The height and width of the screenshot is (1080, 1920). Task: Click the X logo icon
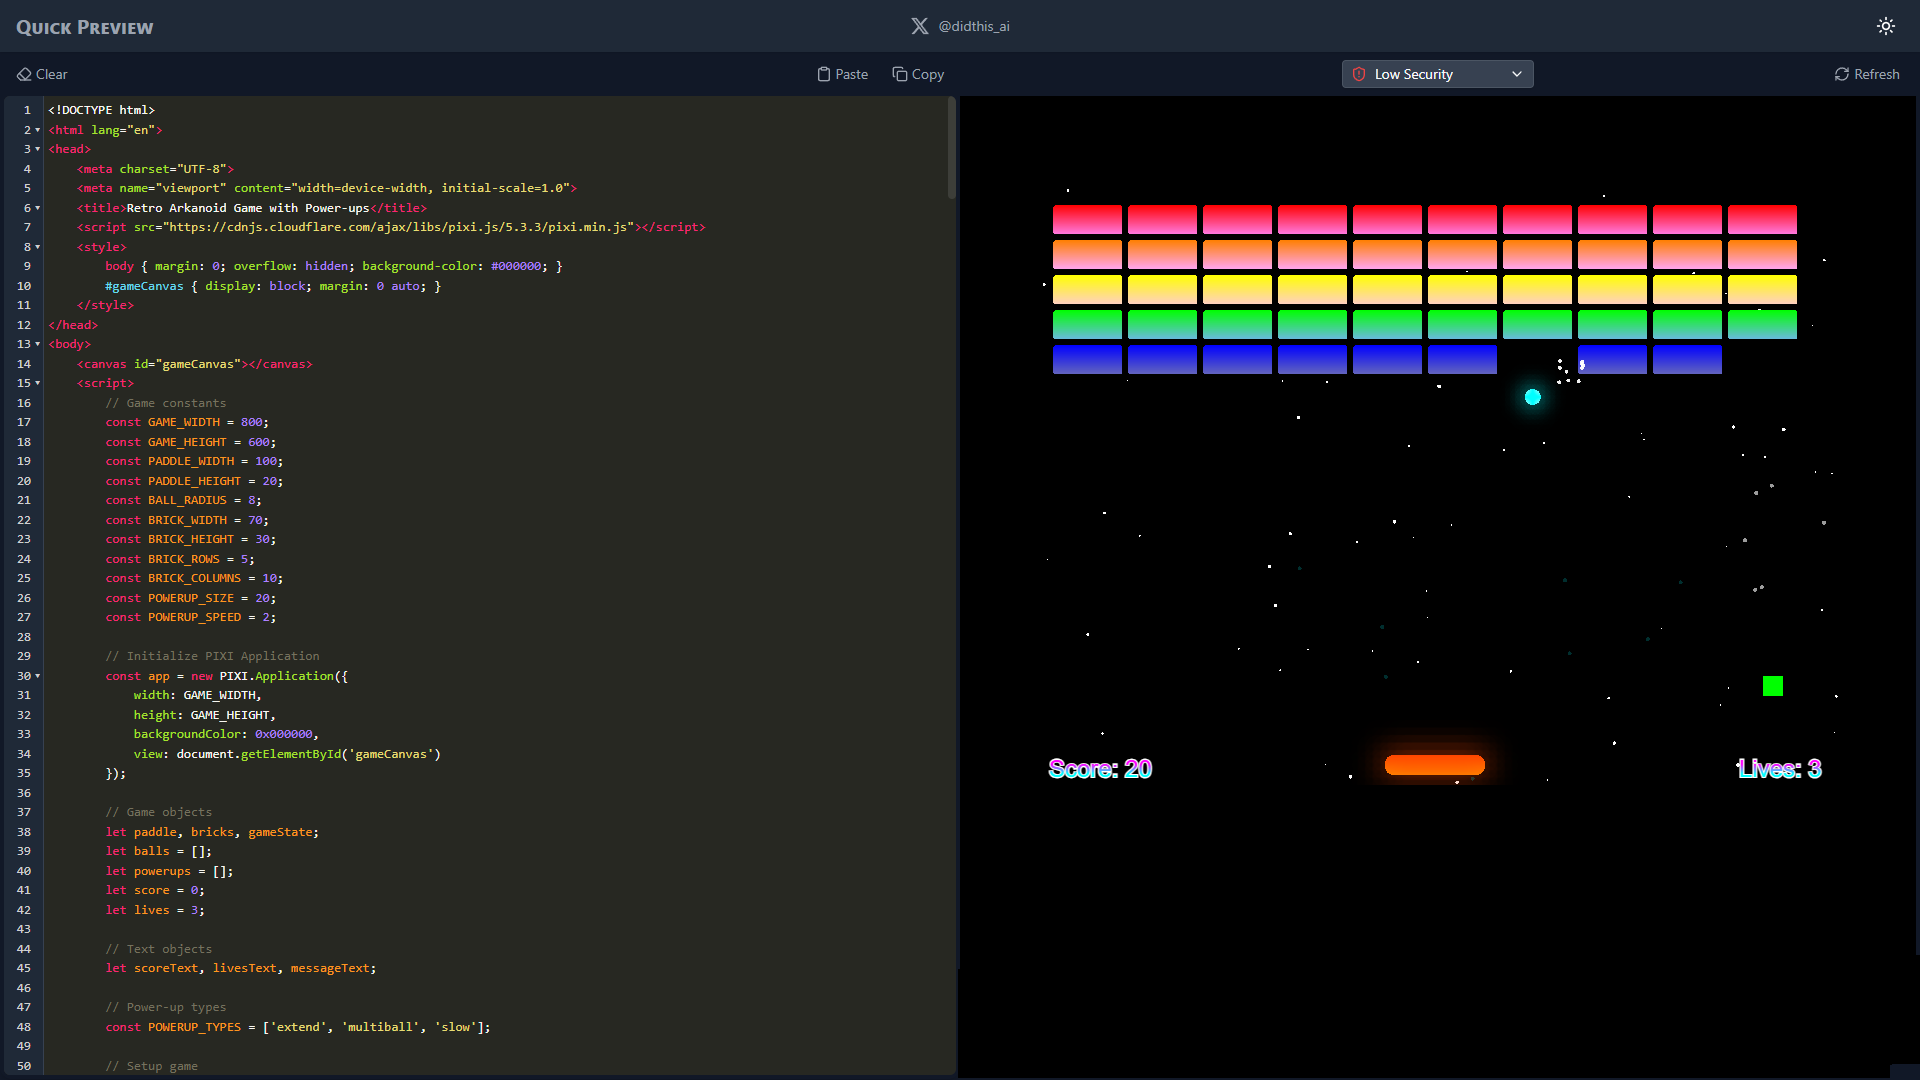[x=920, y=26]
